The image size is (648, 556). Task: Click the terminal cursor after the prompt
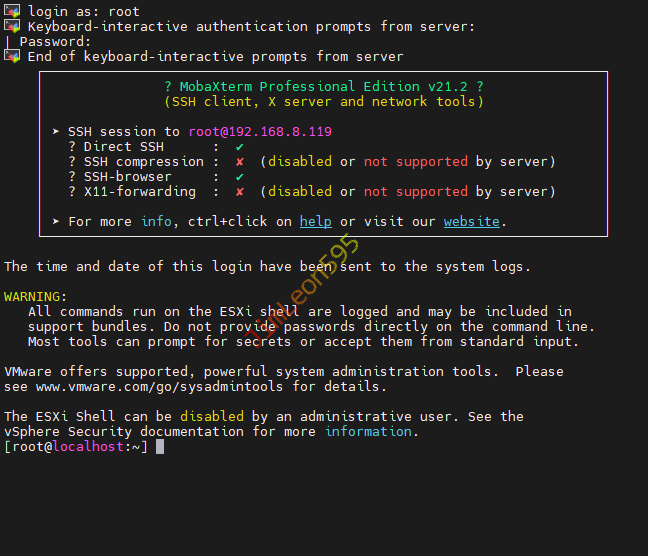(160, 447)
